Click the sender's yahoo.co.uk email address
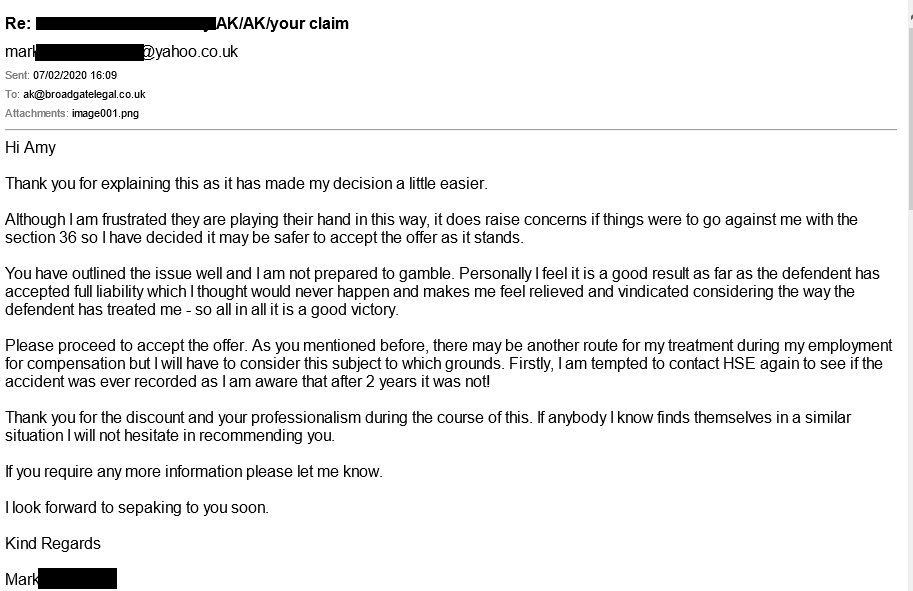The height and width of the screenshot is (591, 913). 121,52
